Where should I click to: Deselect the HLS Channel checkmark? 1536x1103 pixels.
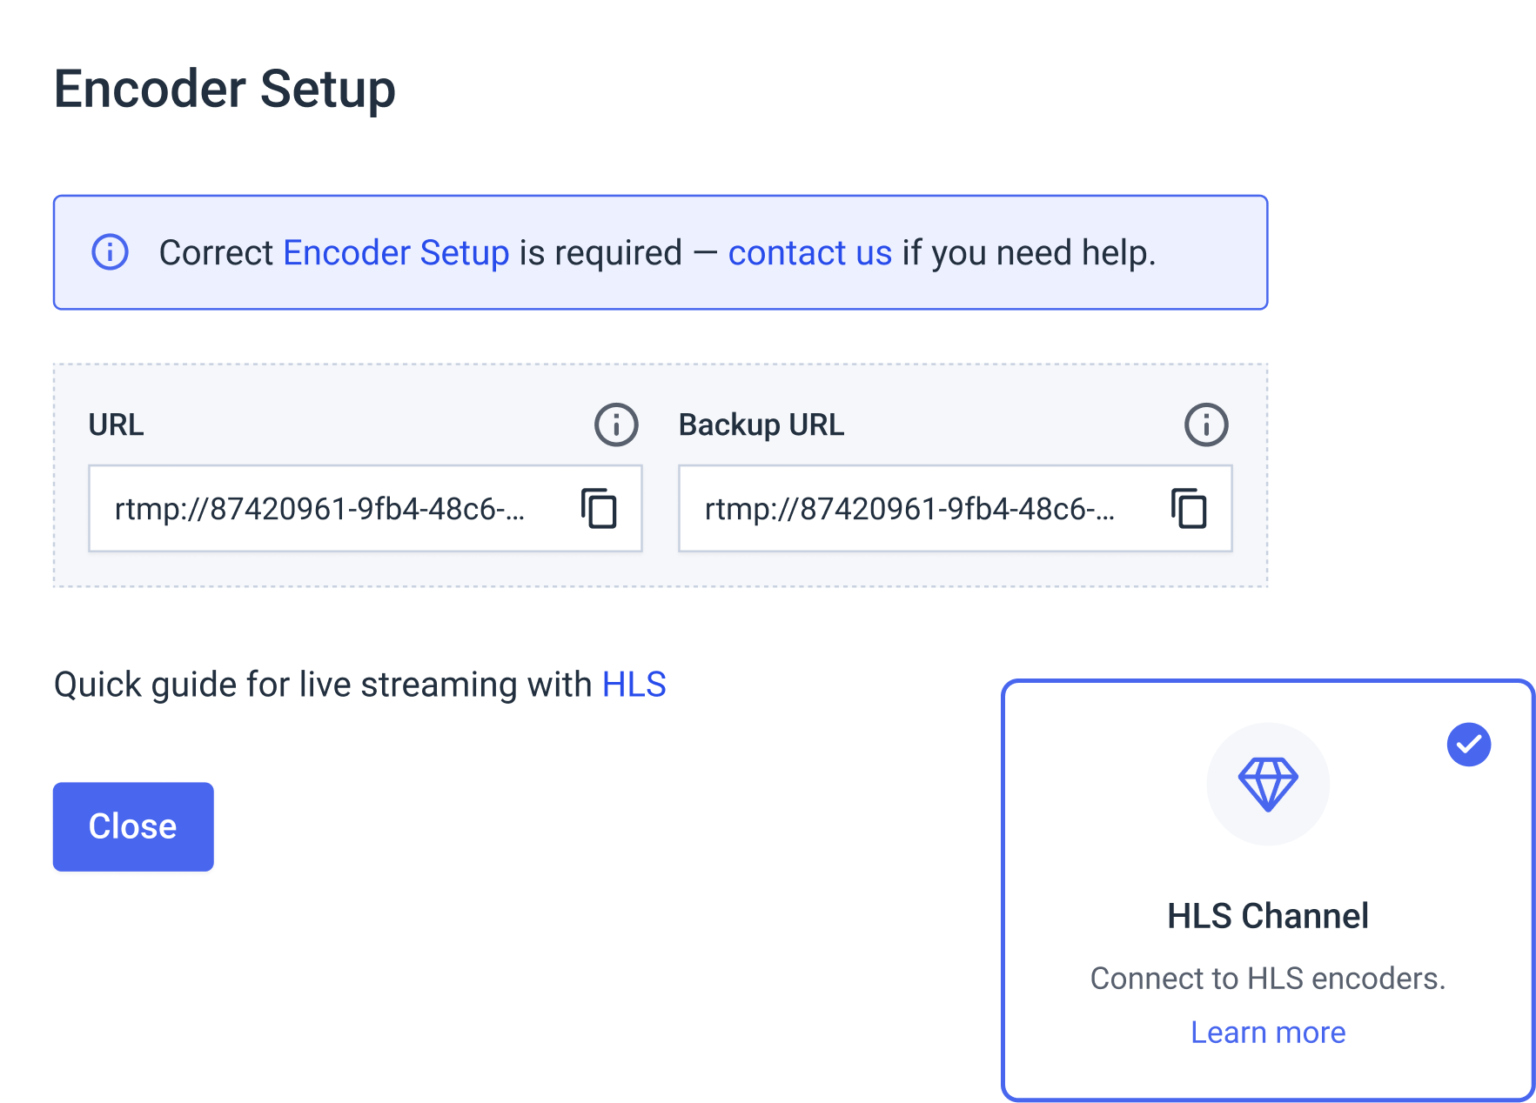coord(1468,743)
